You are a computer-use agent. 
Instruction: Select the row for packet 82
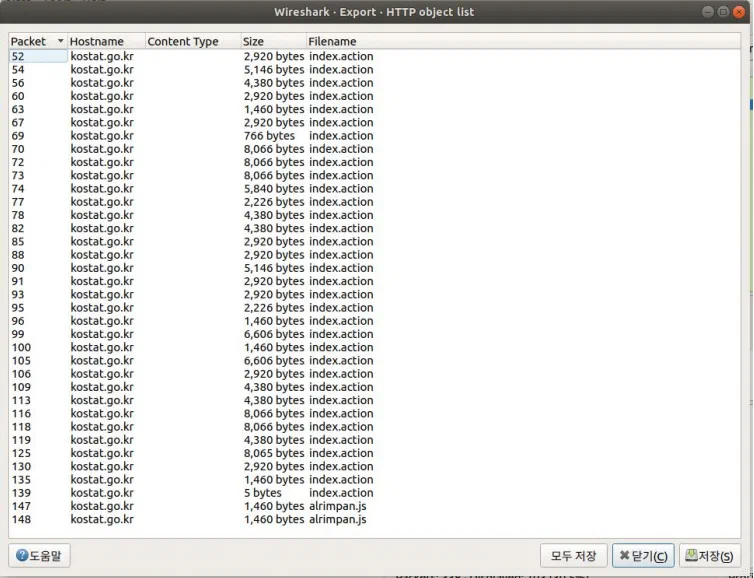click(375, 228)
